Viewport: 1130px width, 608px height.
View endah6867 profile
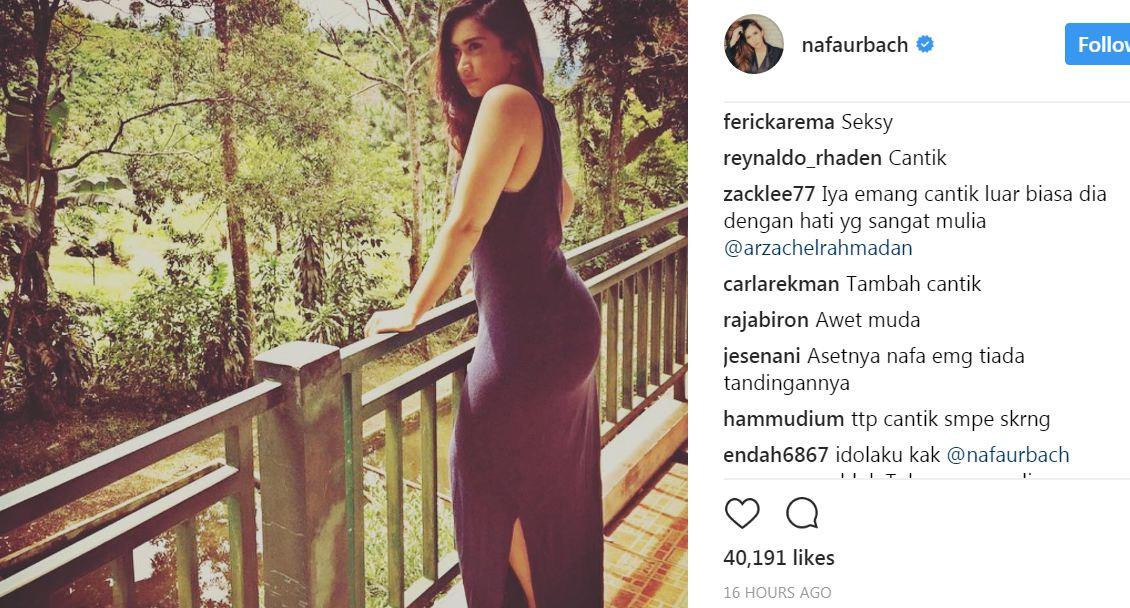coord(775,455)
